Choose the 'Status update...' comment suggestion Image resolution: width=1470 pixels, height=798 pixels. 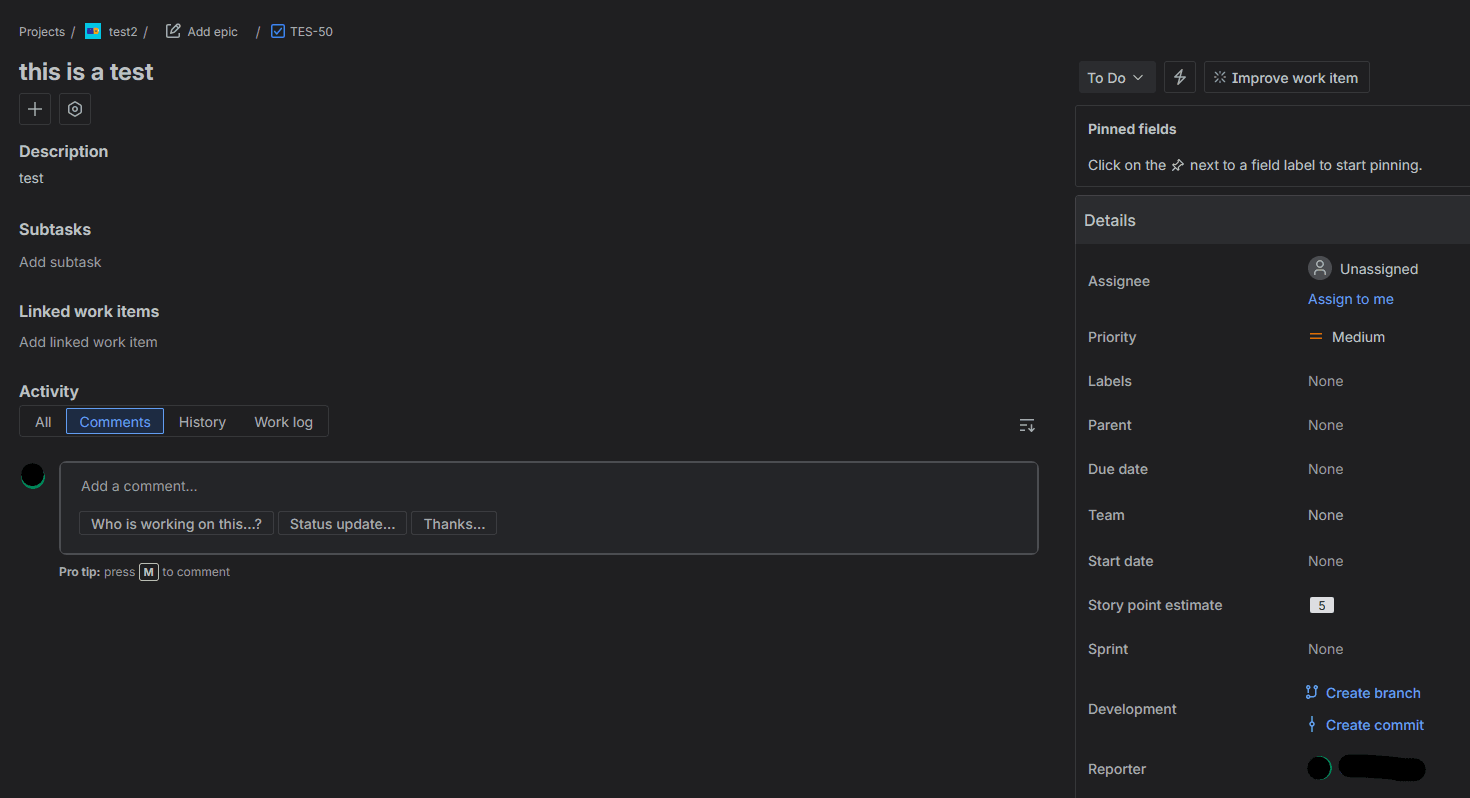click(342, 524)
